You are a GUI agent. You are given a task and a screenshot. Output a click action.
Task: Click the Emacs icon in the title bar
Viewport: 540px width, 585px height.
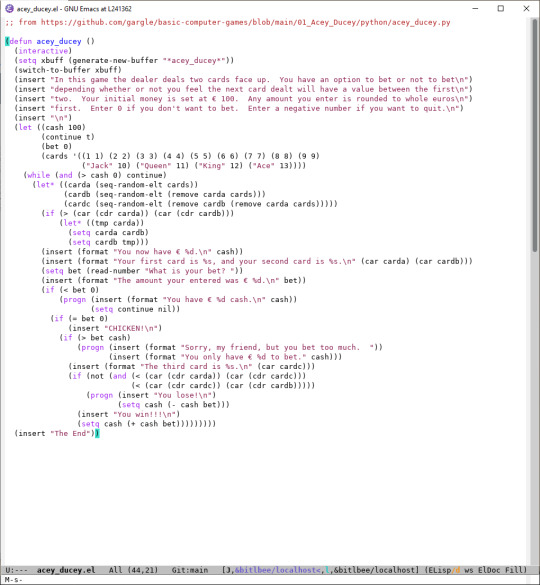pyautogui.click(x=9, y=9)
